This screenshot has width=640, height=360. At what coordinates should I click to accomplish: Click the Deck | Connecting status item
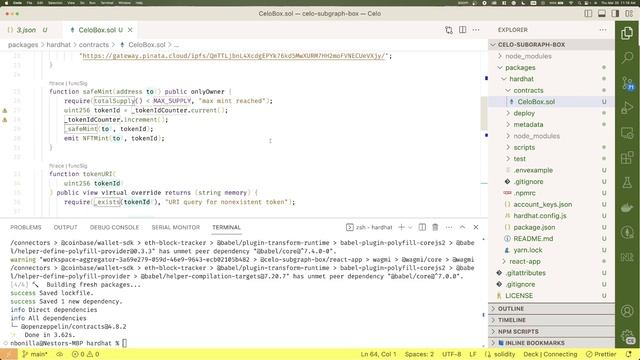coord(550,354)
